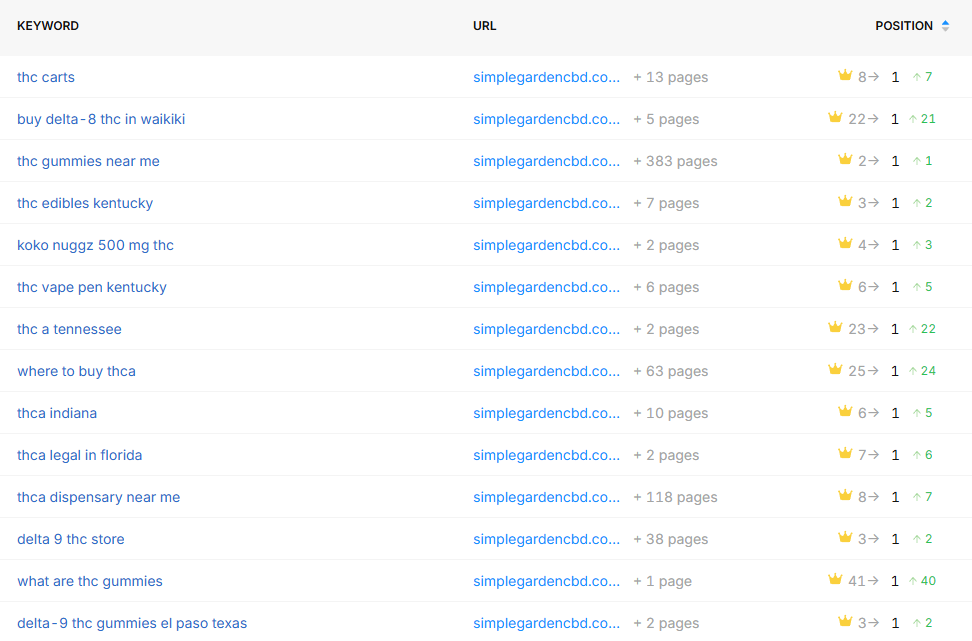Visit the simplegardencbd URL for thc gummies near me
The image size is (972, 641).
coord(546,161)
